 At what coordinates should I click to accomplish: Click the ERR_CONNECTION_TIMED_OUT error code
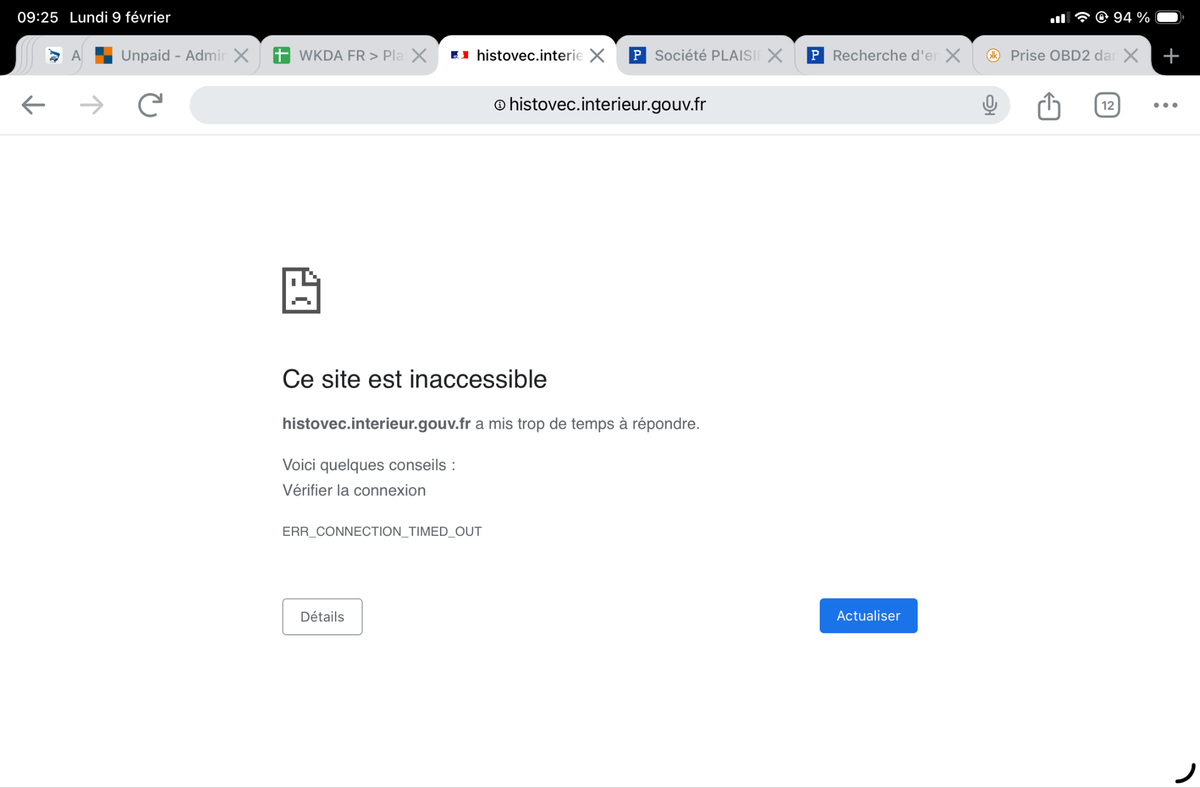click(x=382, y=531)
